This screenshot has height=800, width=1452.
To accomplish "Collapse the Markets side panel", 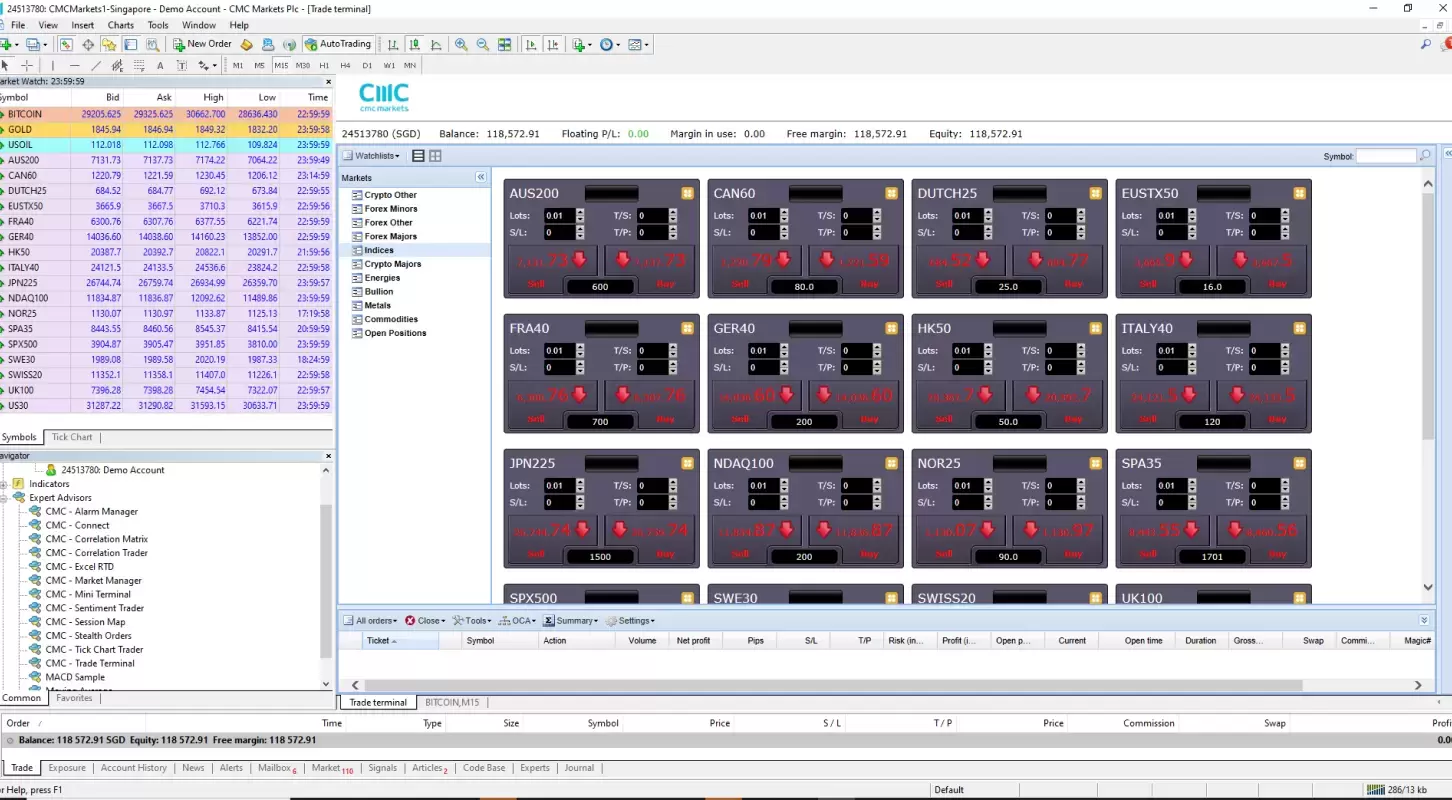I will click(480, 177).
